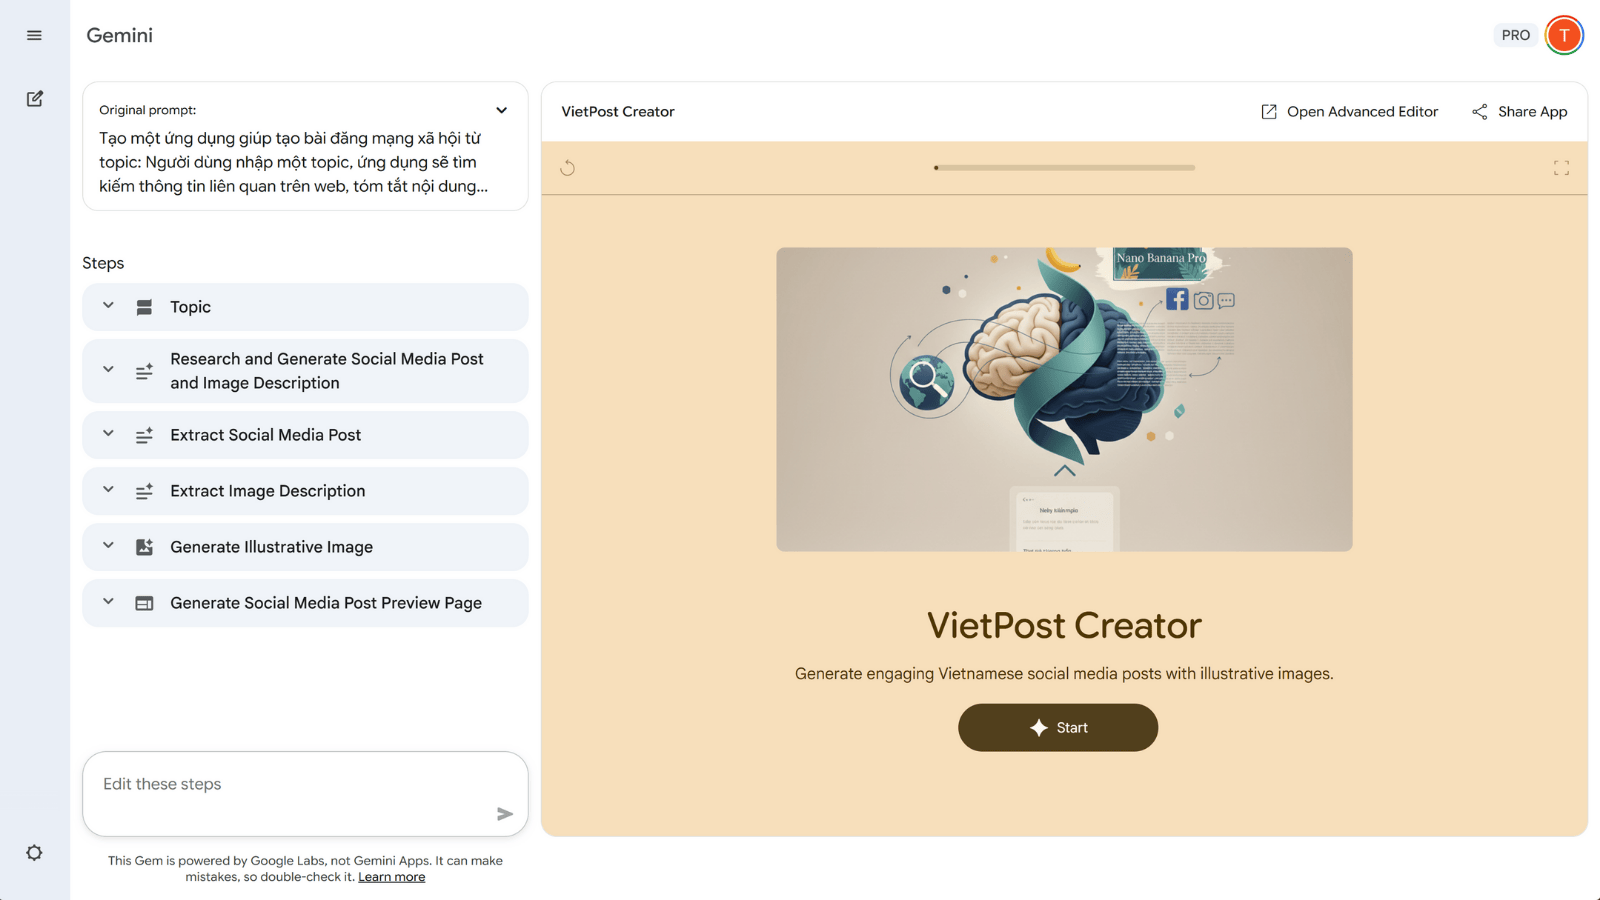Expand the Extract Image Description step
Viewport: 1600px width, 900px height.
(108, 490)
